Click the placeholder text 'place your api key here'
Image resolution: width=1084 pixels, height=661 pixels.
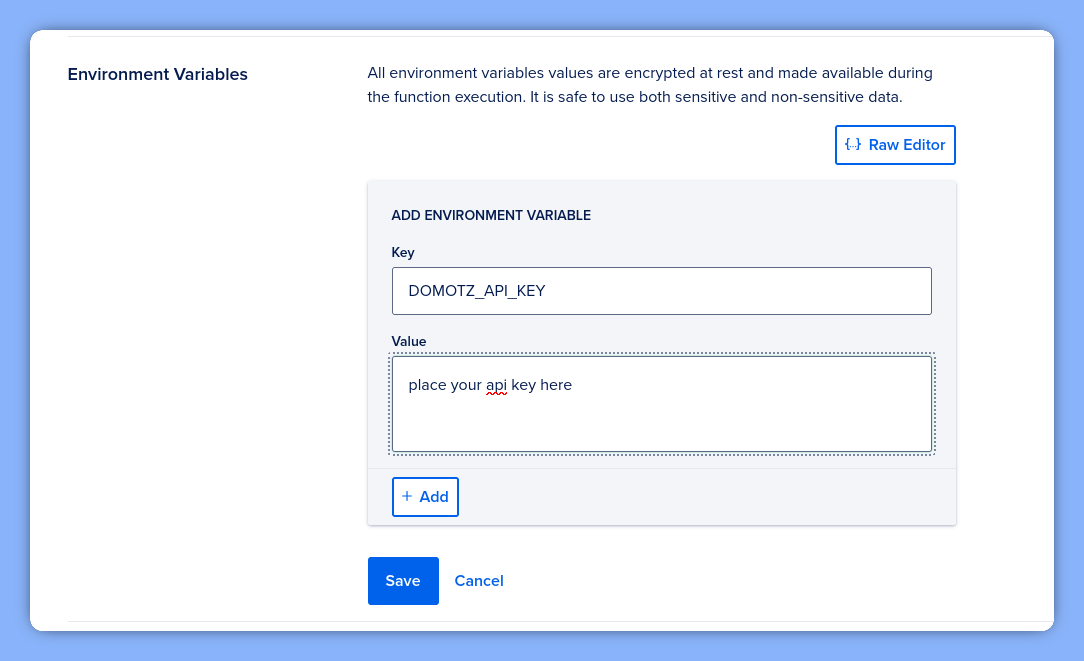click(x=489, y=384)
